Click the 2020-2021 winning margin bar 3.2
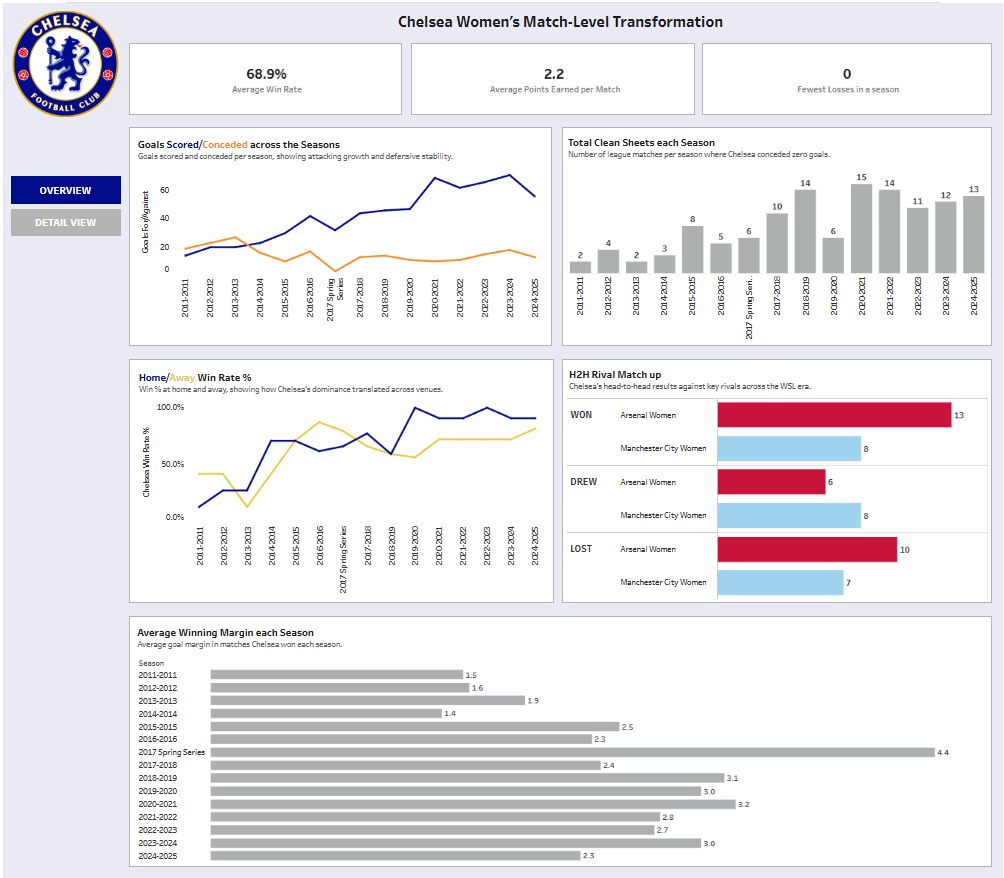 [473, 804]
